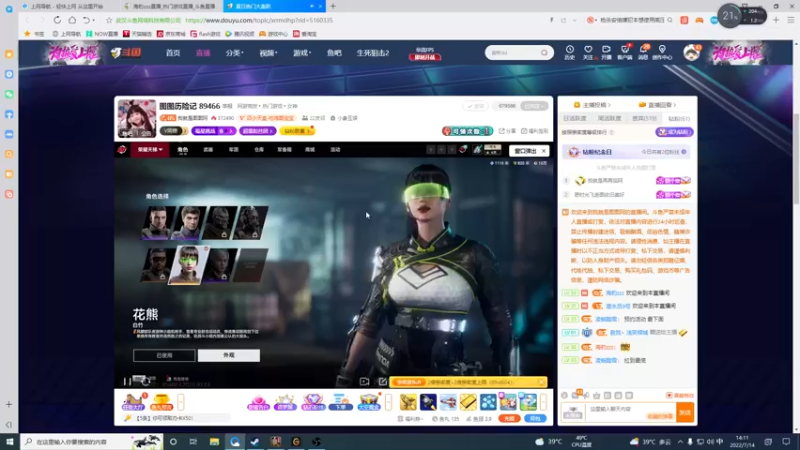This screenshot has height=450, width=800.
Task: Send the gold bar gift from gift bar
Action: point(468,402)
